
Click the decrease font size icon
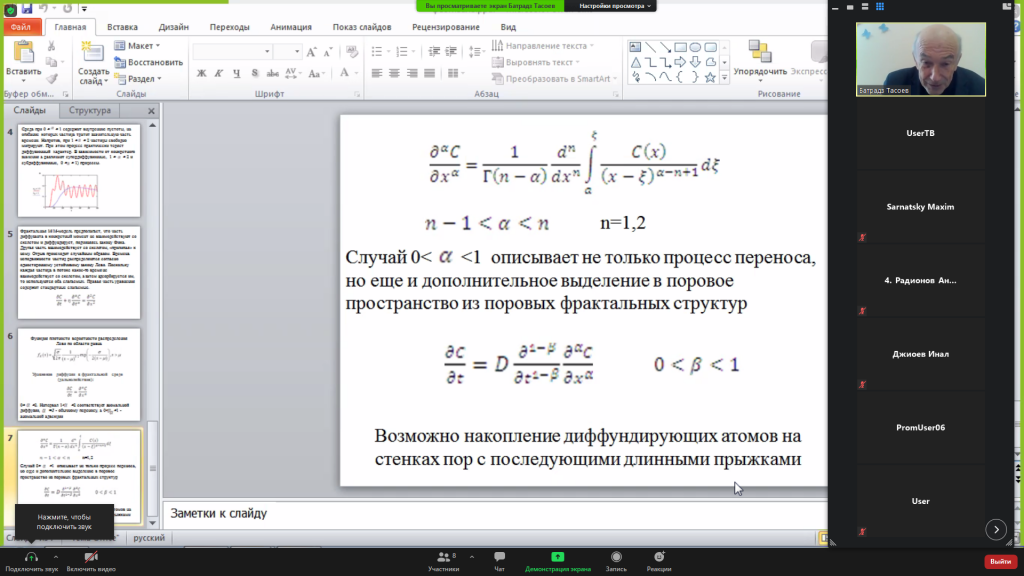point(328,52)
